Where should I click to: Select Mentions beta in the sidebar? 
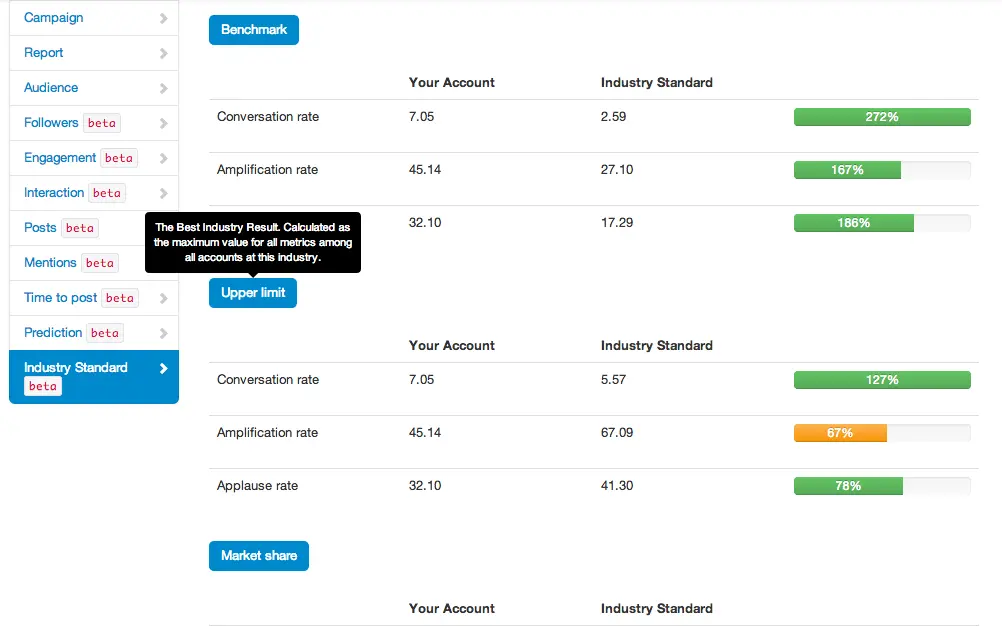pyautogui.click(x=70, y=263)
